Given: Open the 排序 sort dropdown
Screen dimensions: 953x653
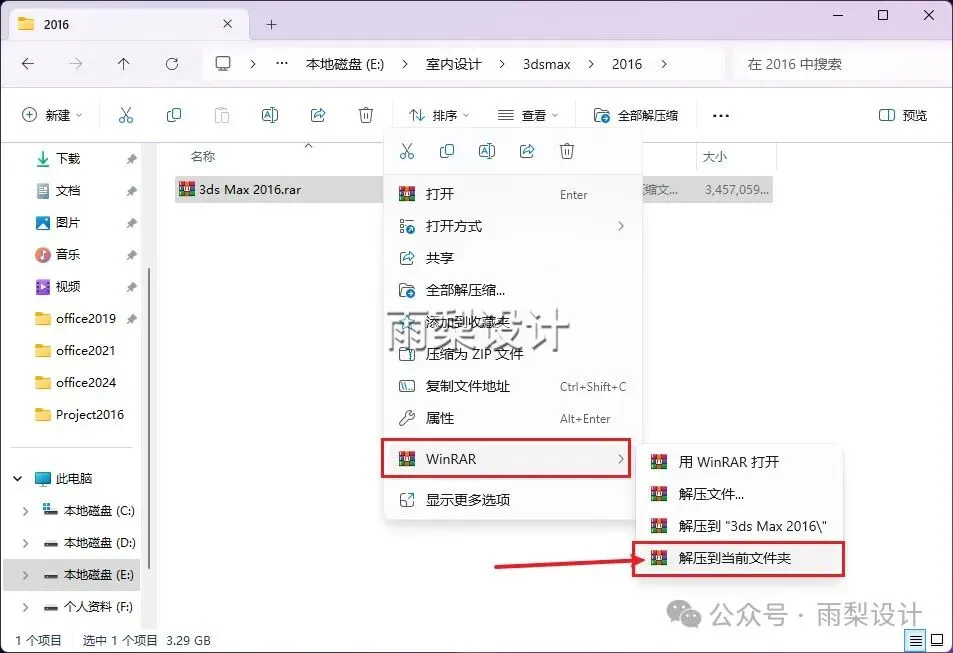Looking at the screenshot, I should point(439,115).
